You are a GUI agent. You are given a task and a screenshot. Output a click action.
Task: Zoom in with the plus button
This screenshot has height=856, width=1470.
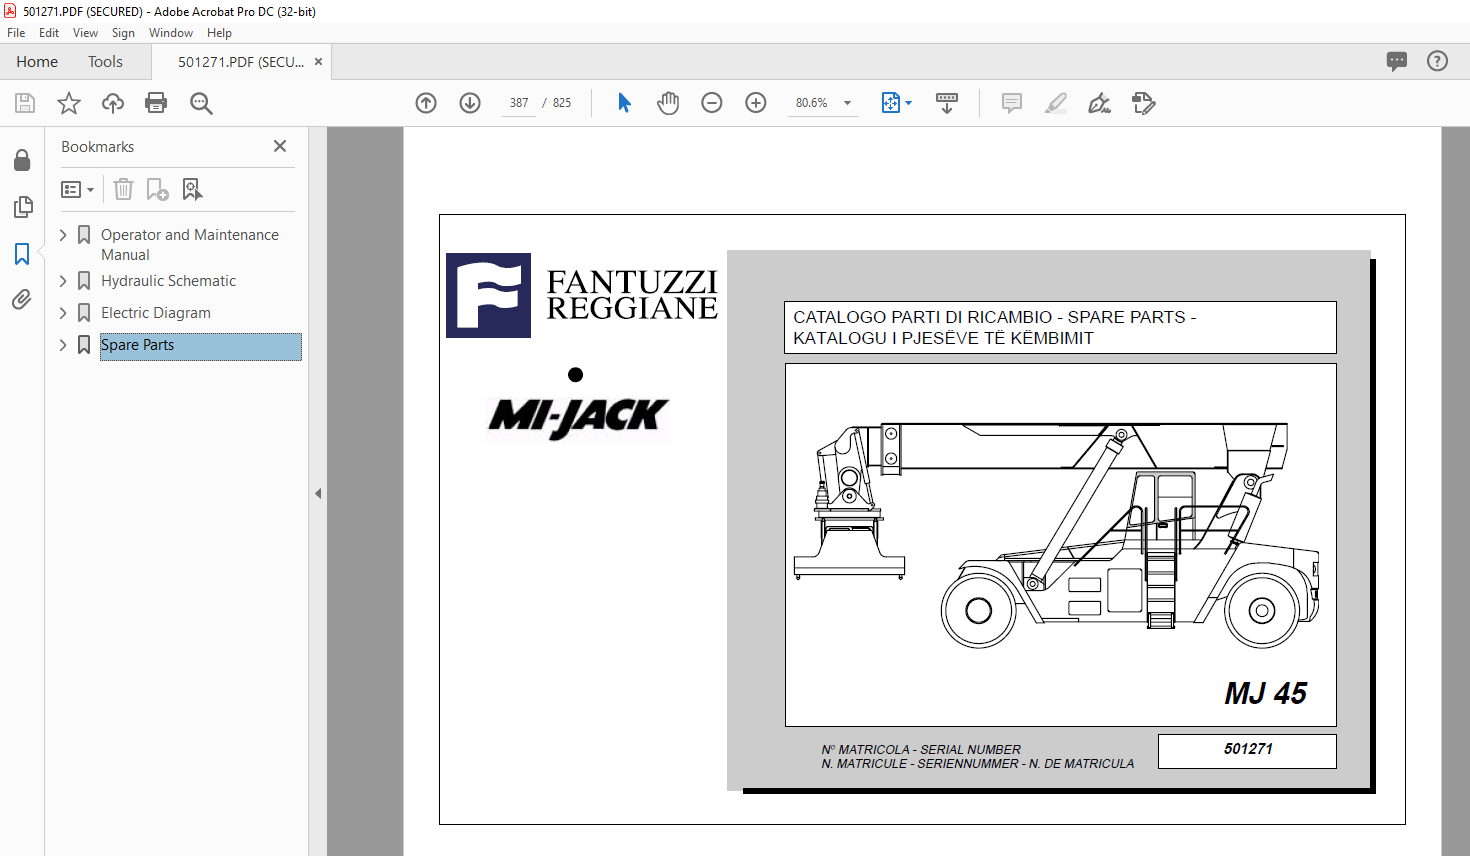tap(756, 103)
